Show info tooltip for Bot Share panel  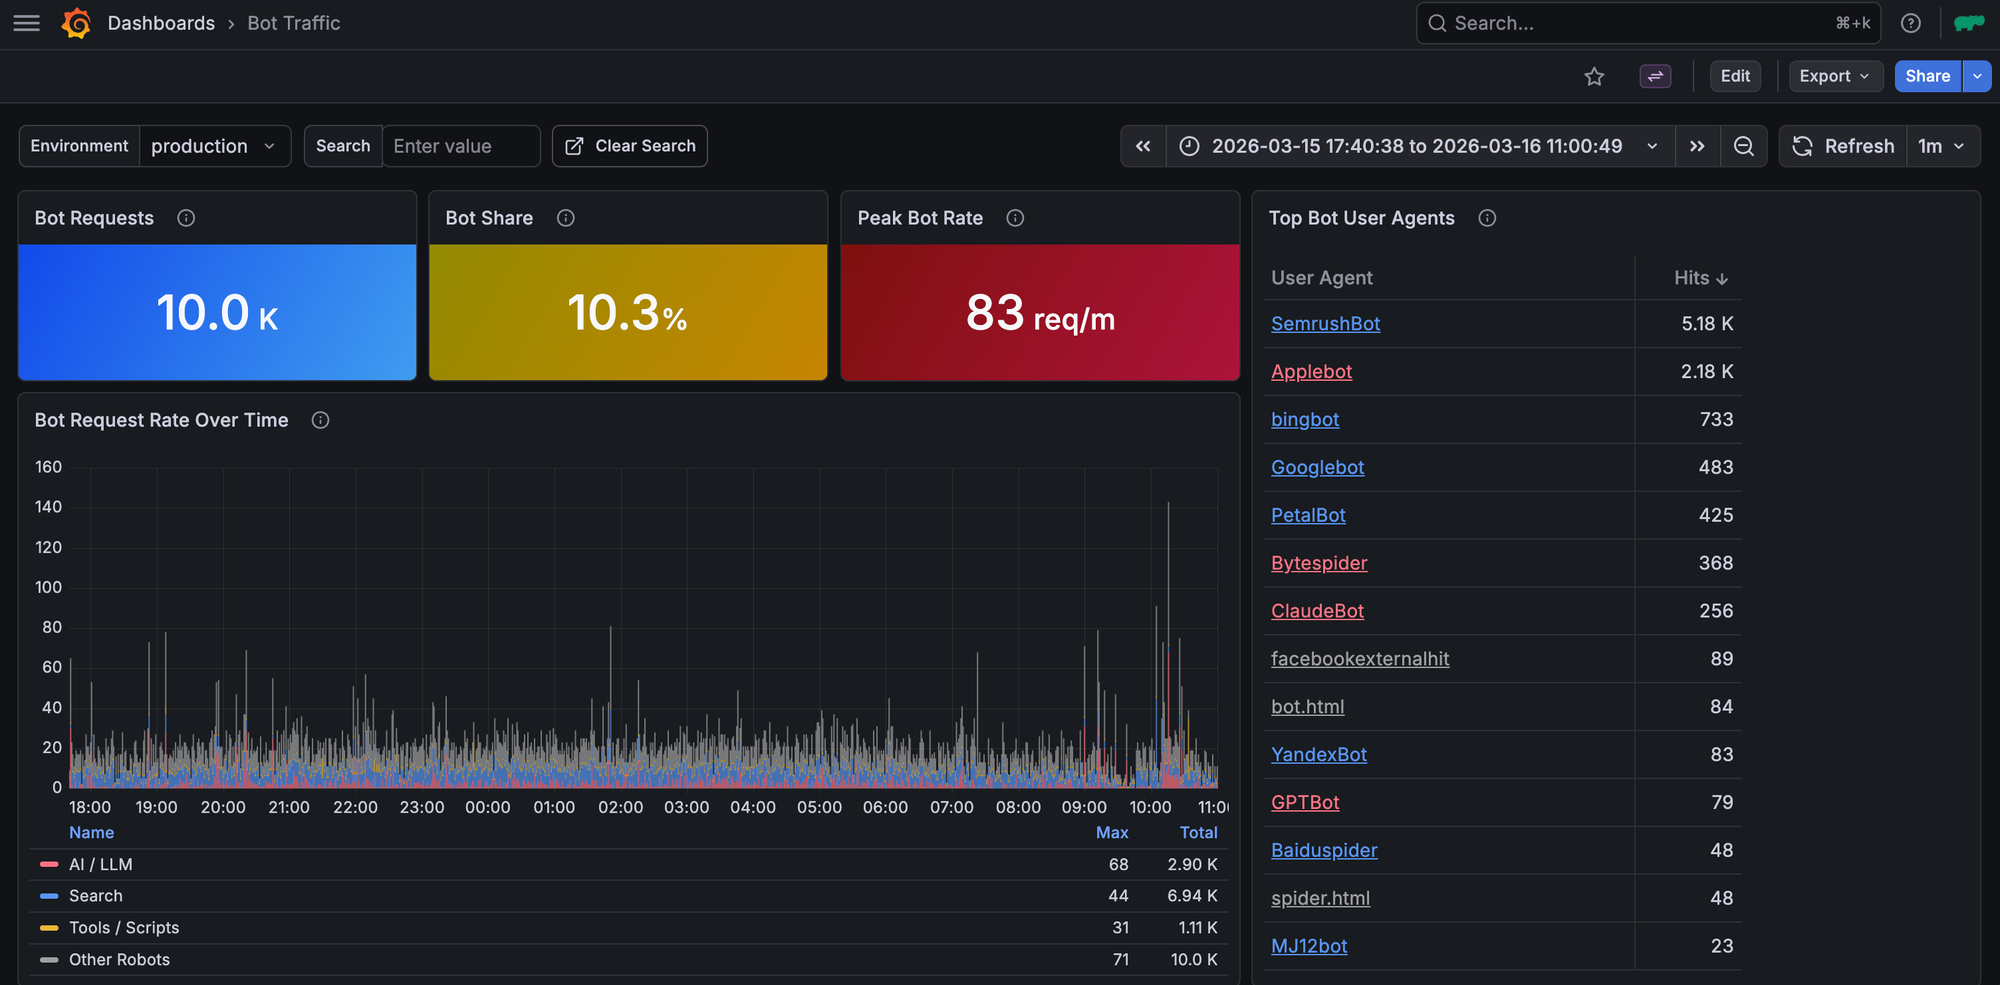(566, 218)
